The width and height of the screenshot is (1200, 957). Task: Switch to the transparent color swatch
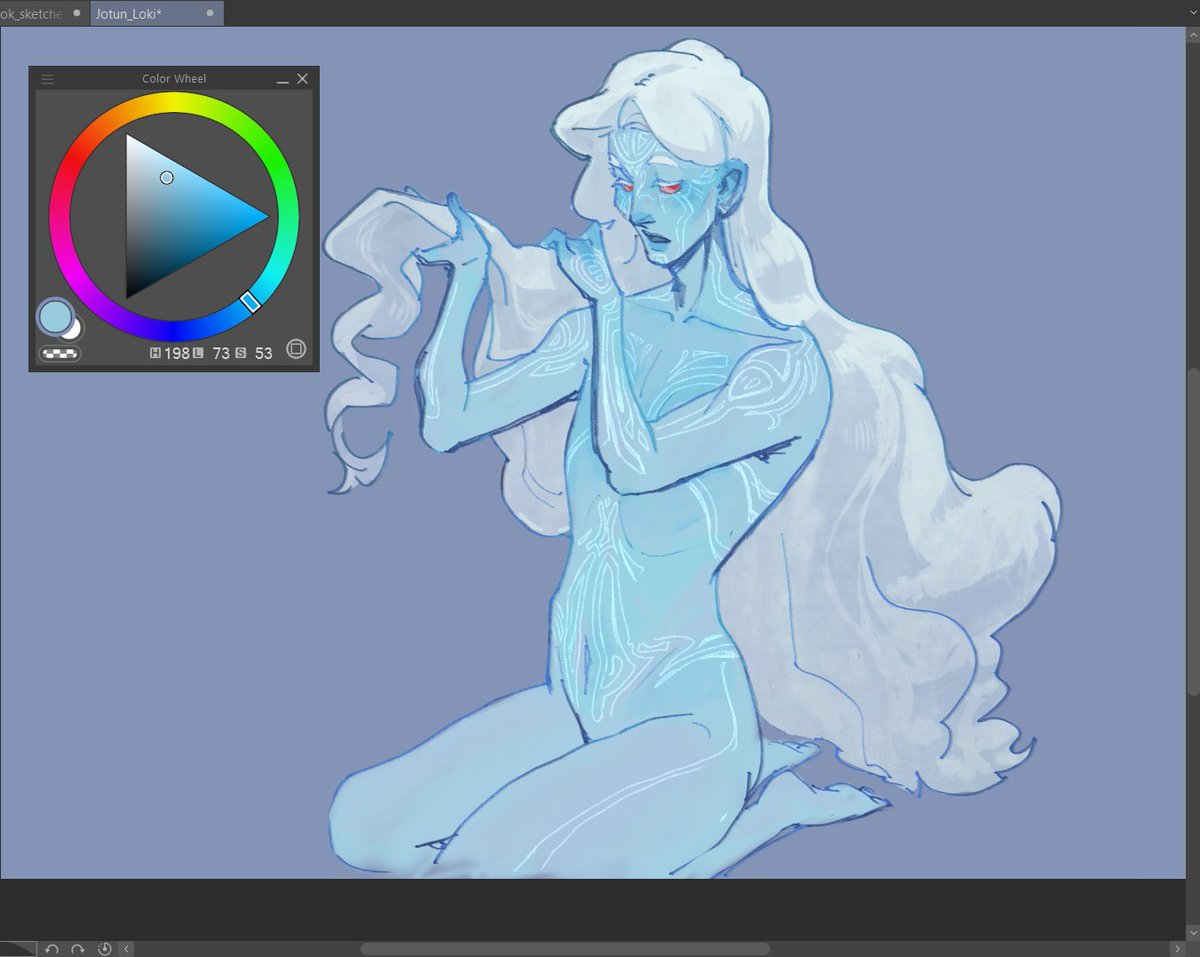point(59,353)
